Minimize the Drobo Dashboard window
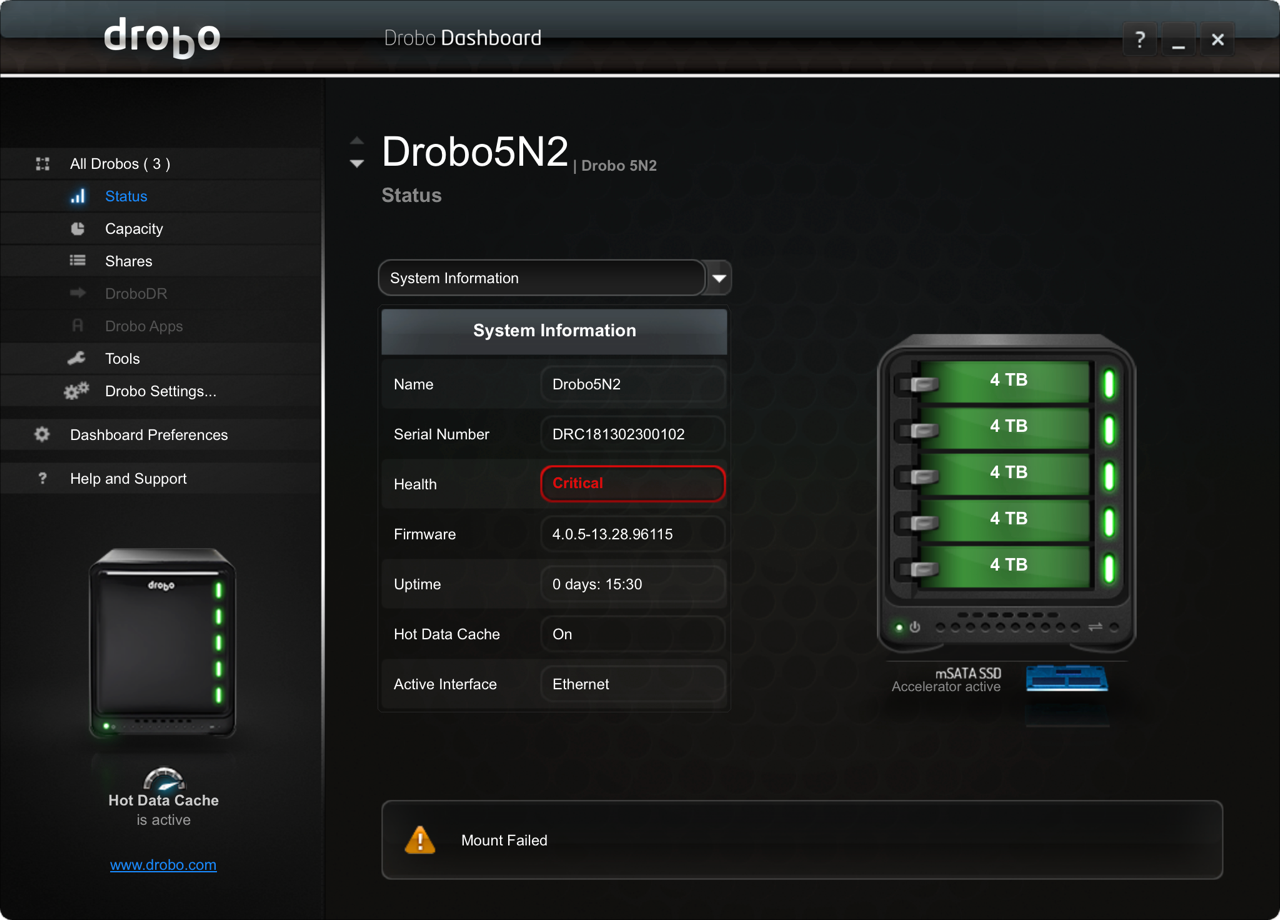 pyautogui.click(x=1178, y=40)
